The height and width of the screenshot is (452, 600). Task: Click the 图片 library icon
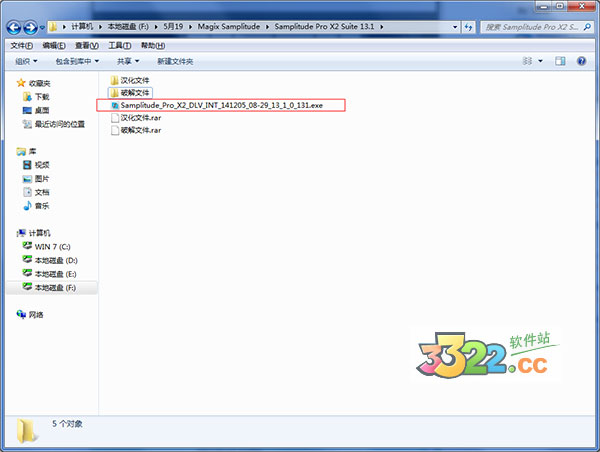tap(27, 179)
